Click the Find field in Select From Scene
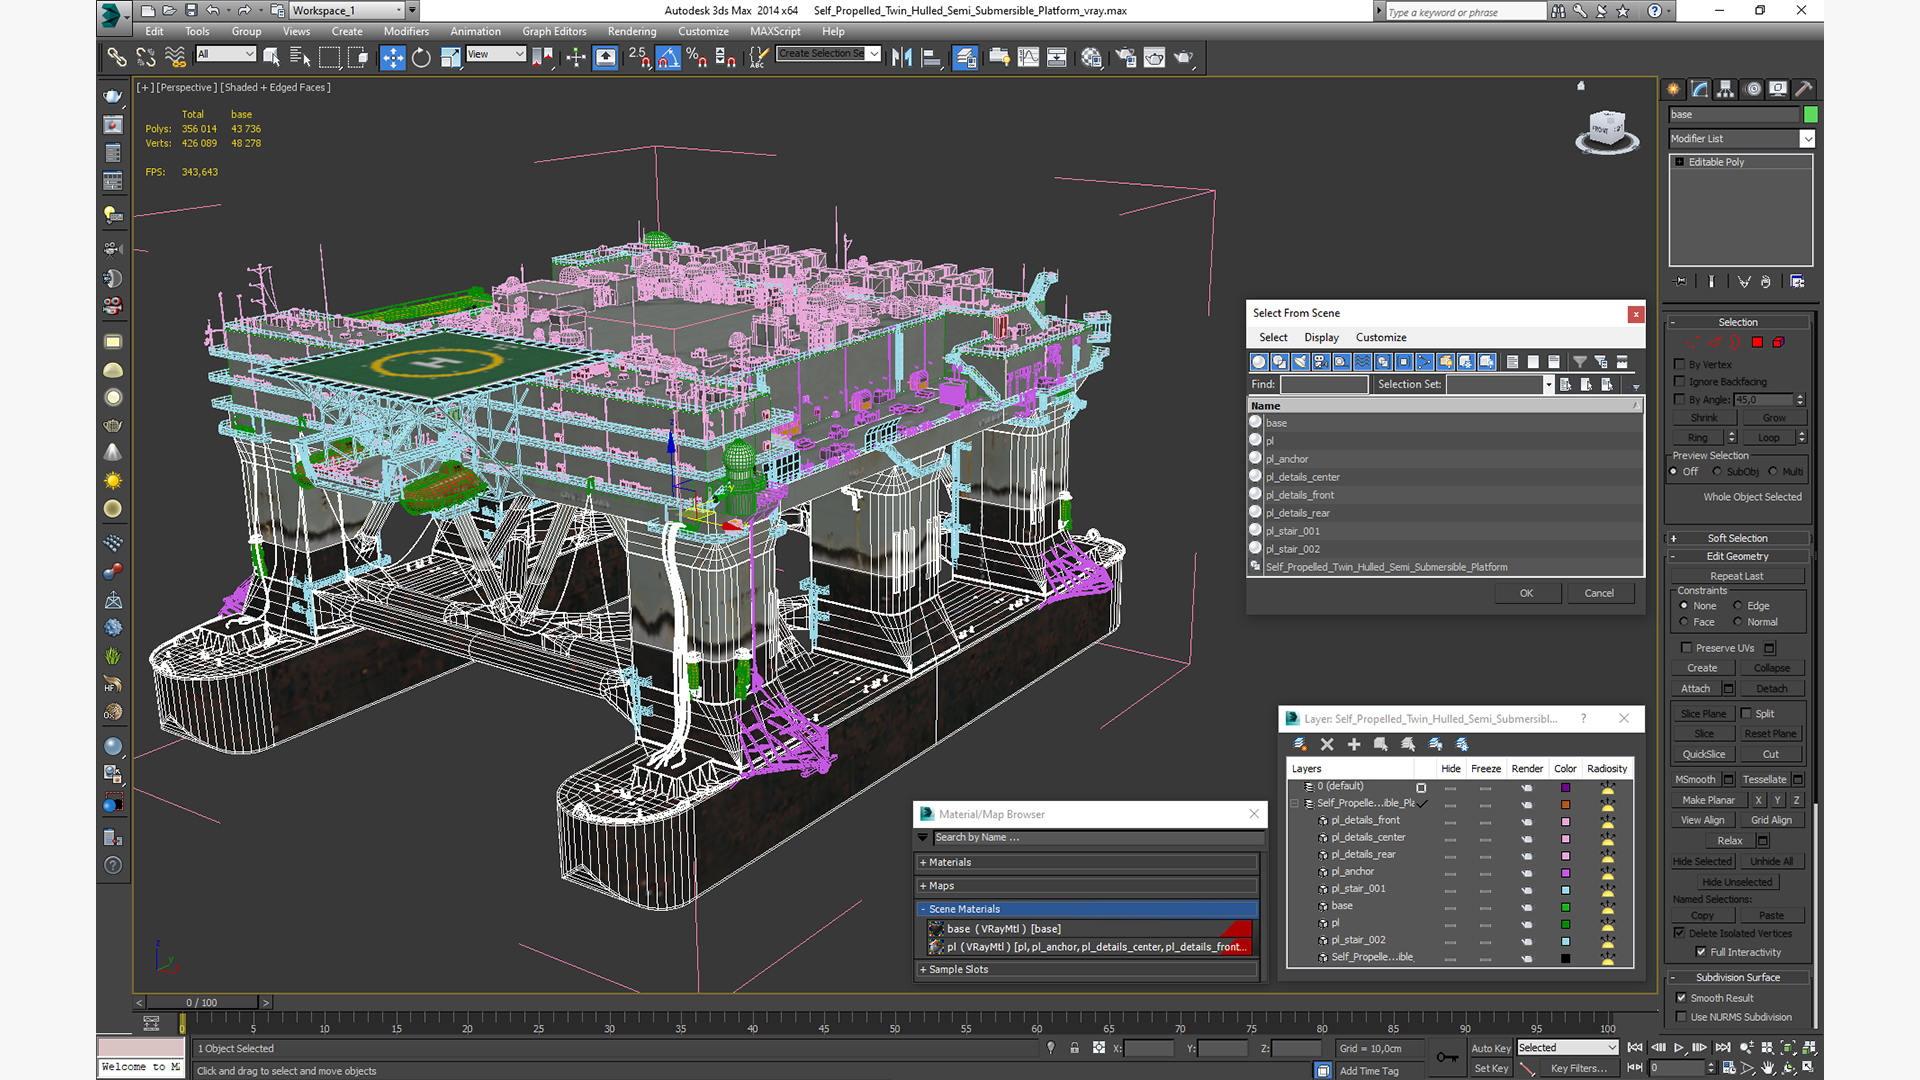This screenshot has width=1920, height=1080. (1323, 384)
